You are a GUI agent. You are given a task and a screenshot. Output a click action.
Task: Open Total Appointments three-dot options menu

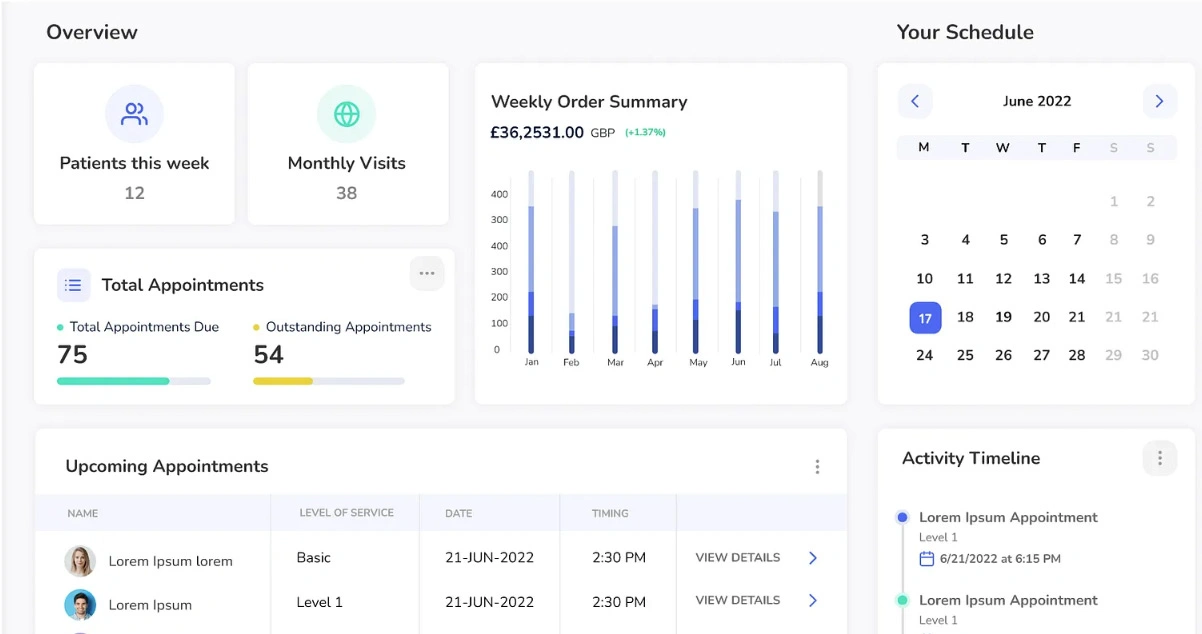coord(427,273)
